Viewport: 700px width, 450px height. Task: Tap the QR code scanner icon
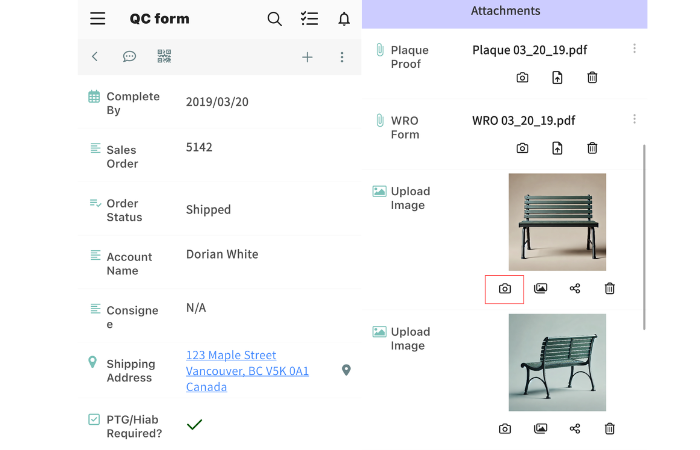pyautogui.click(x=164, y=57)
